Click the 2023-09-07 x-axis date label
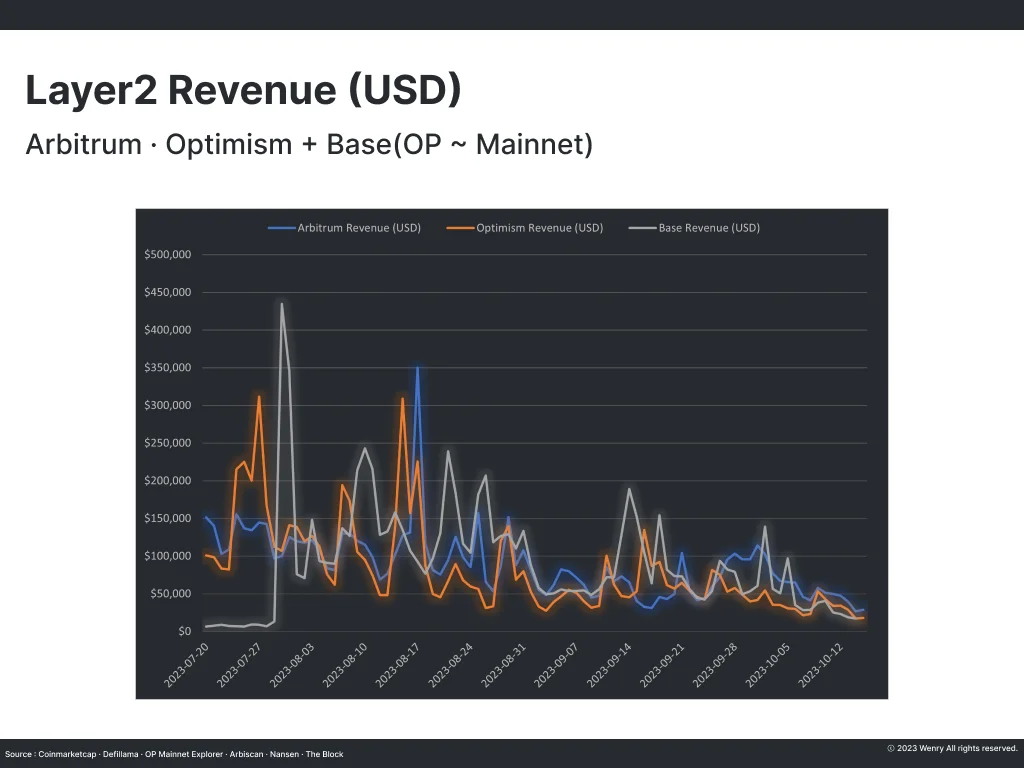The width and height of the screenshot is (1024, 768). click(556, 665)
